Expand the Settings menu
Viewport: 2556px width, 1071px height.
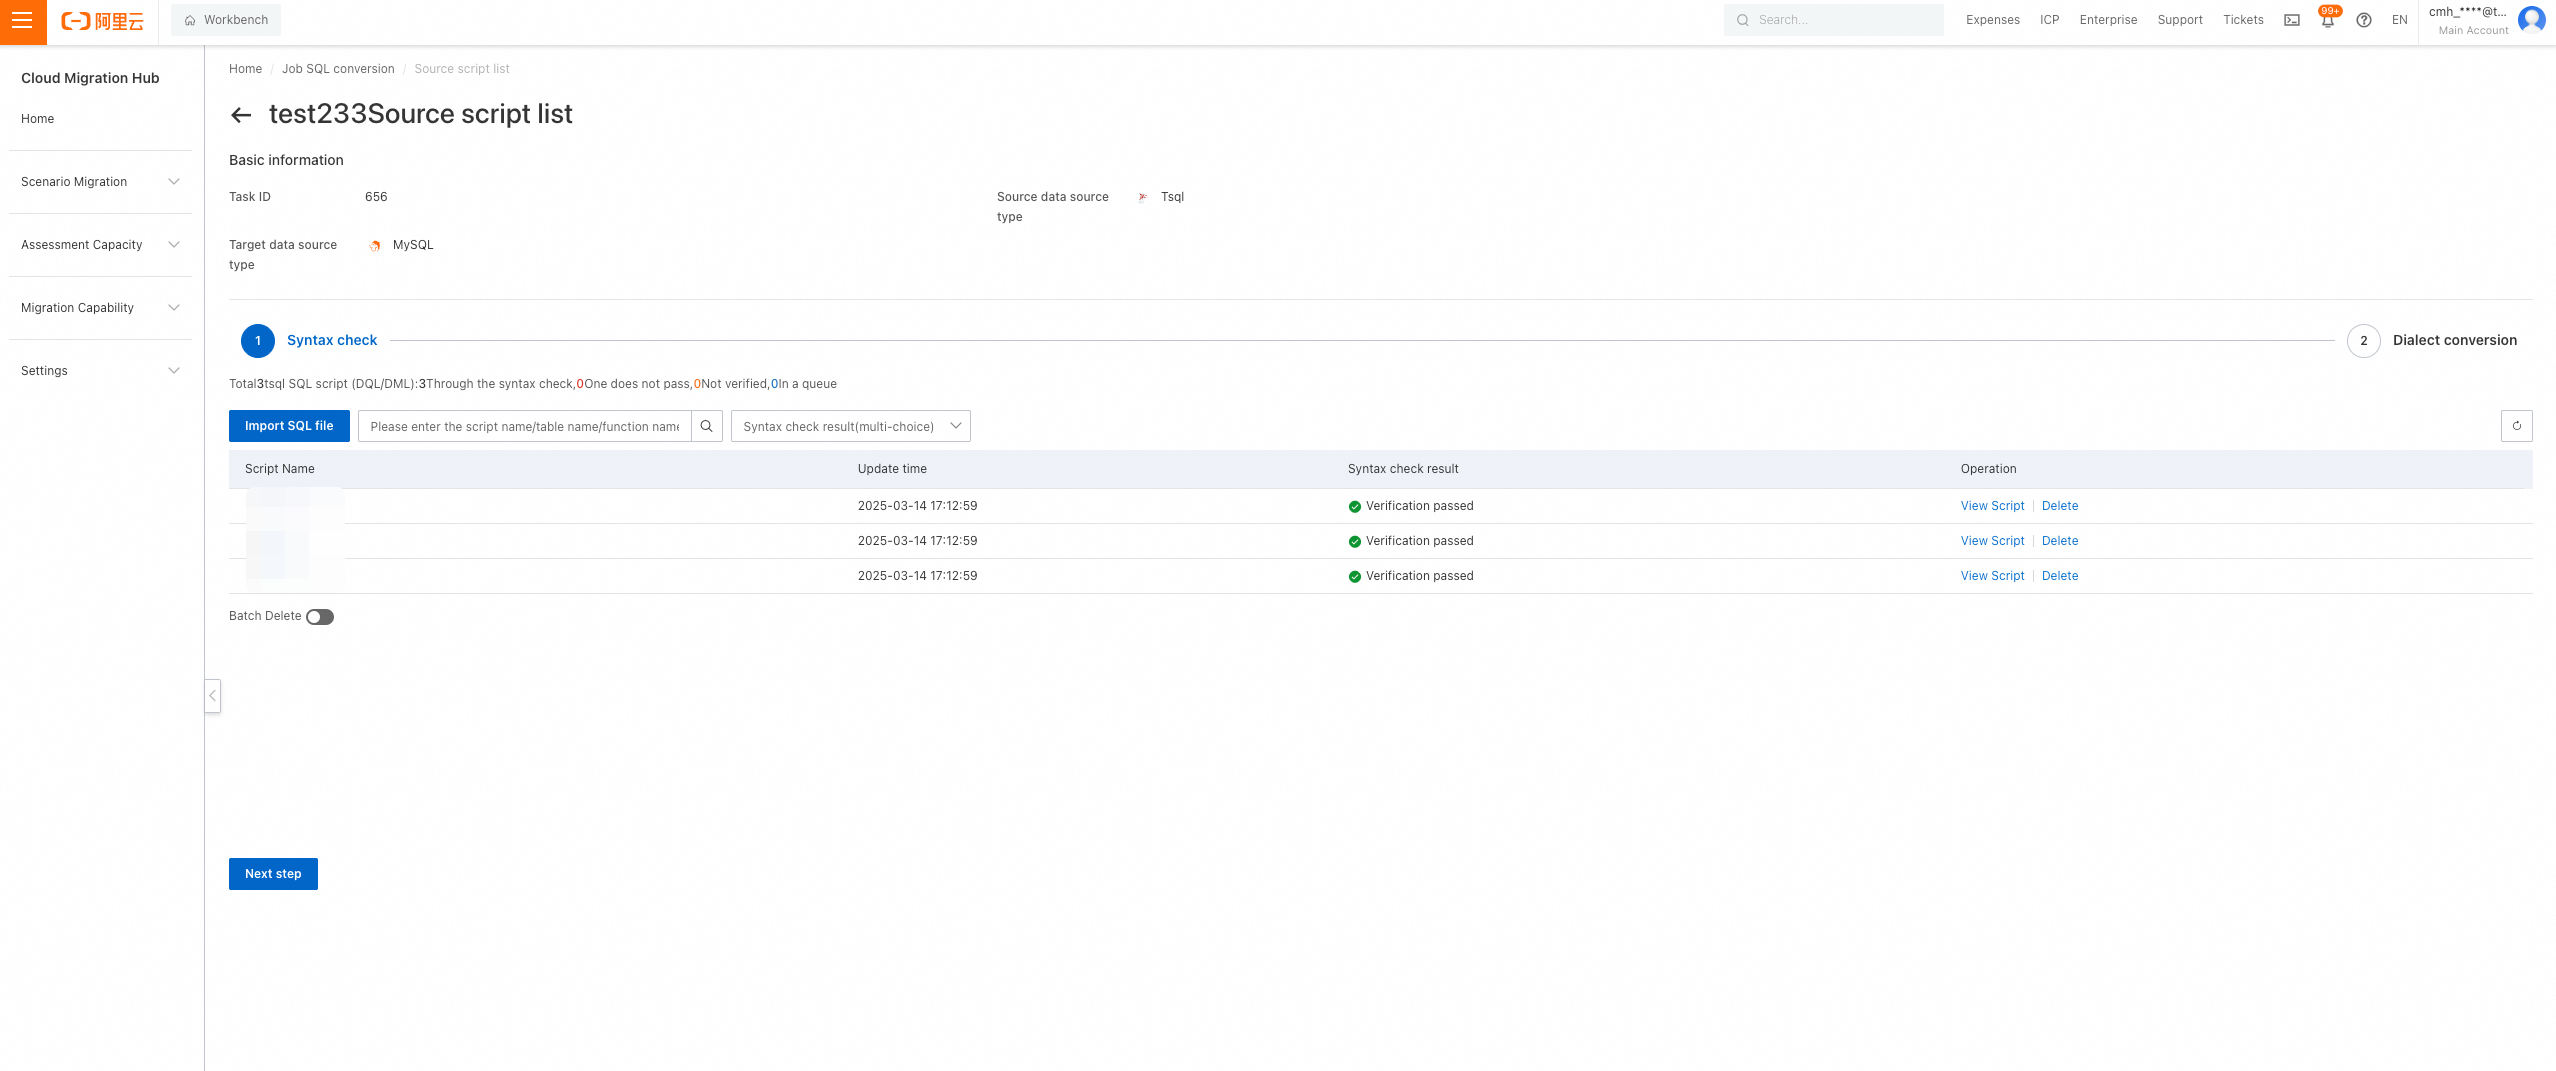[100, 371]
